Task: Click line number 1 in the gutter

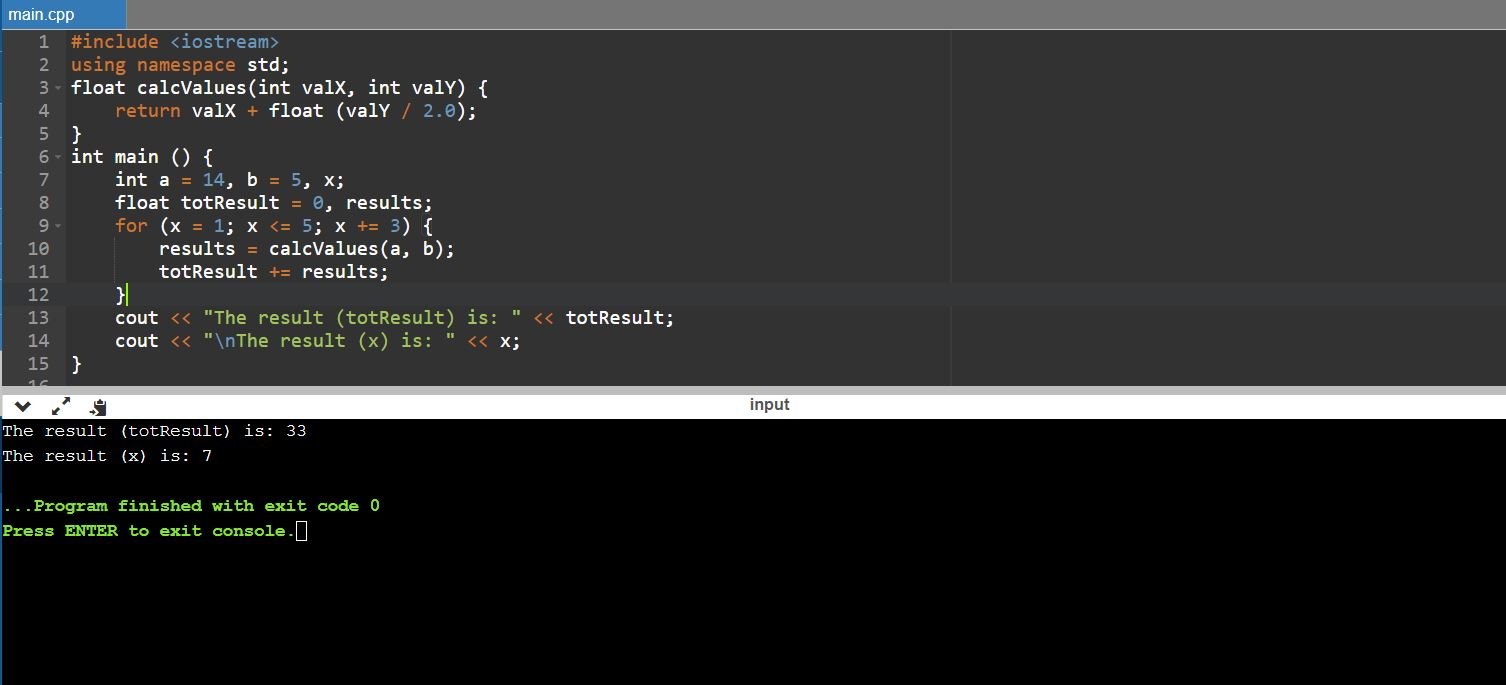Action: [x=43, y=42]
